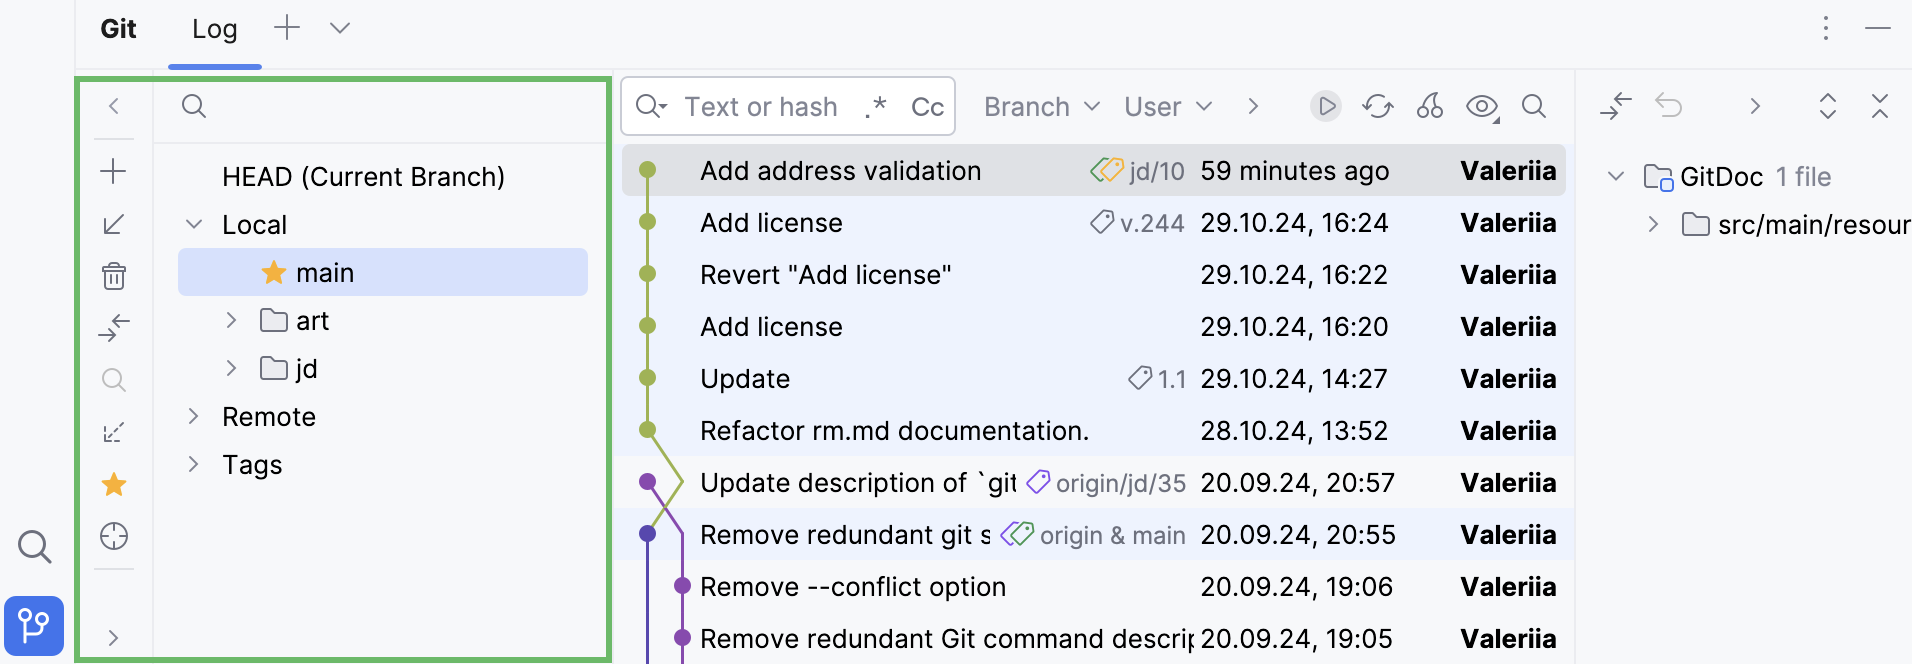
Task: Open the Git tool window sidebar icon
Action: point(34,626)
